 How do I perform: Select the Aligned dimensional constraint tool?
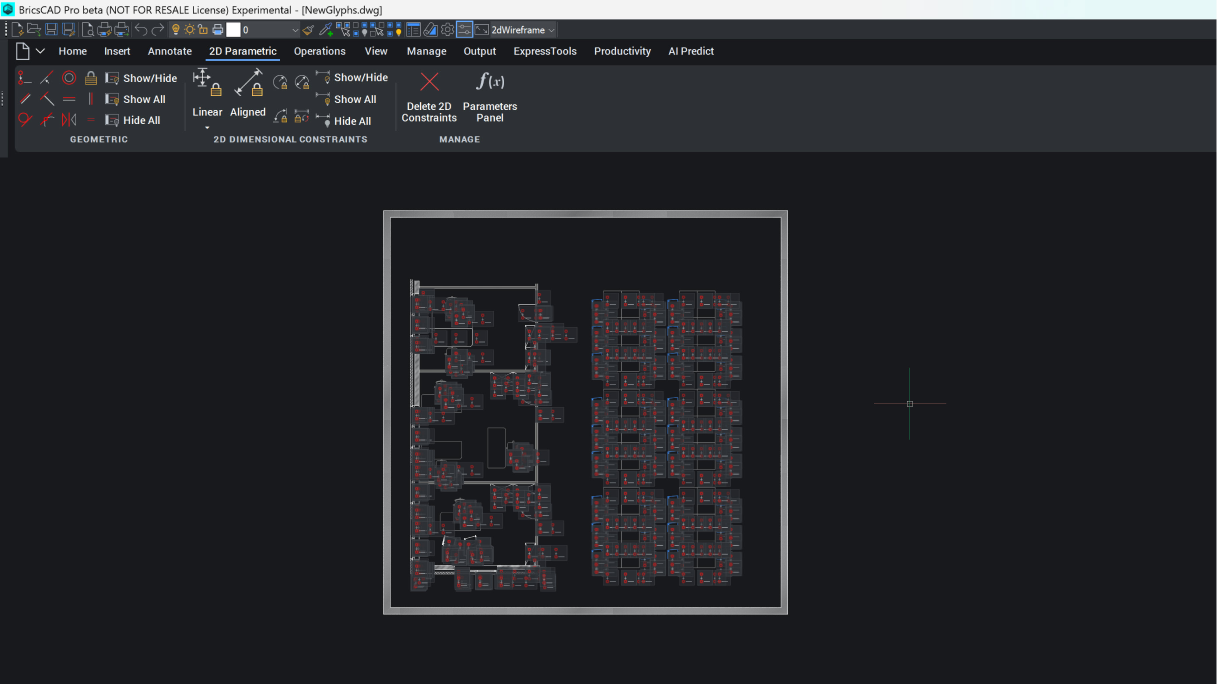point(248,93)
